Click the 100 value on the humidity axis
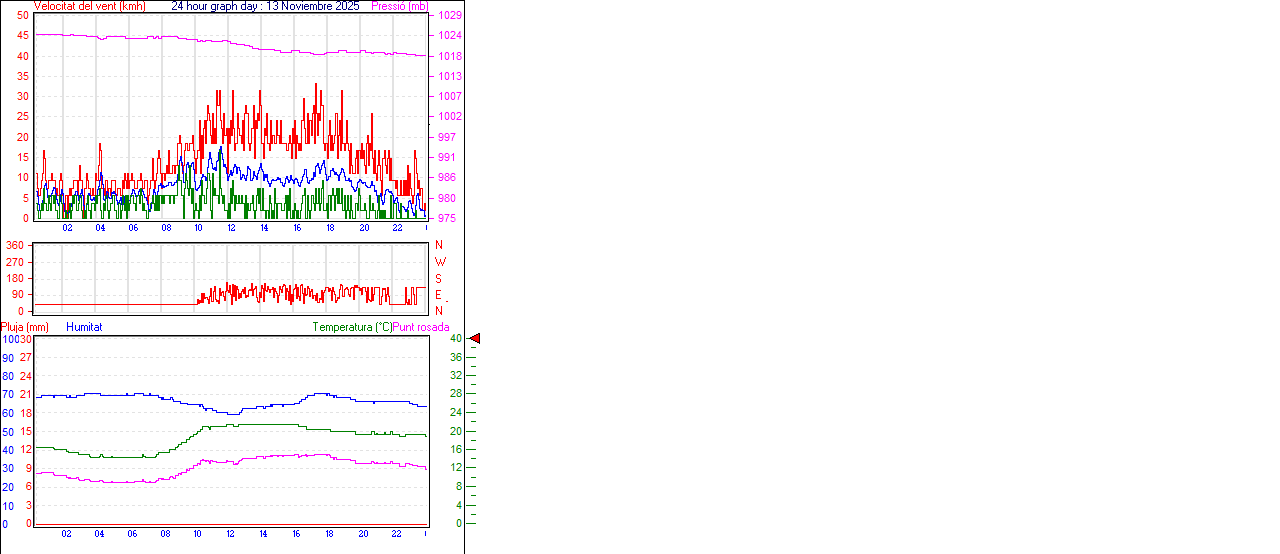The height and width of the screenshot is (554, 1280). pos(9,339)
